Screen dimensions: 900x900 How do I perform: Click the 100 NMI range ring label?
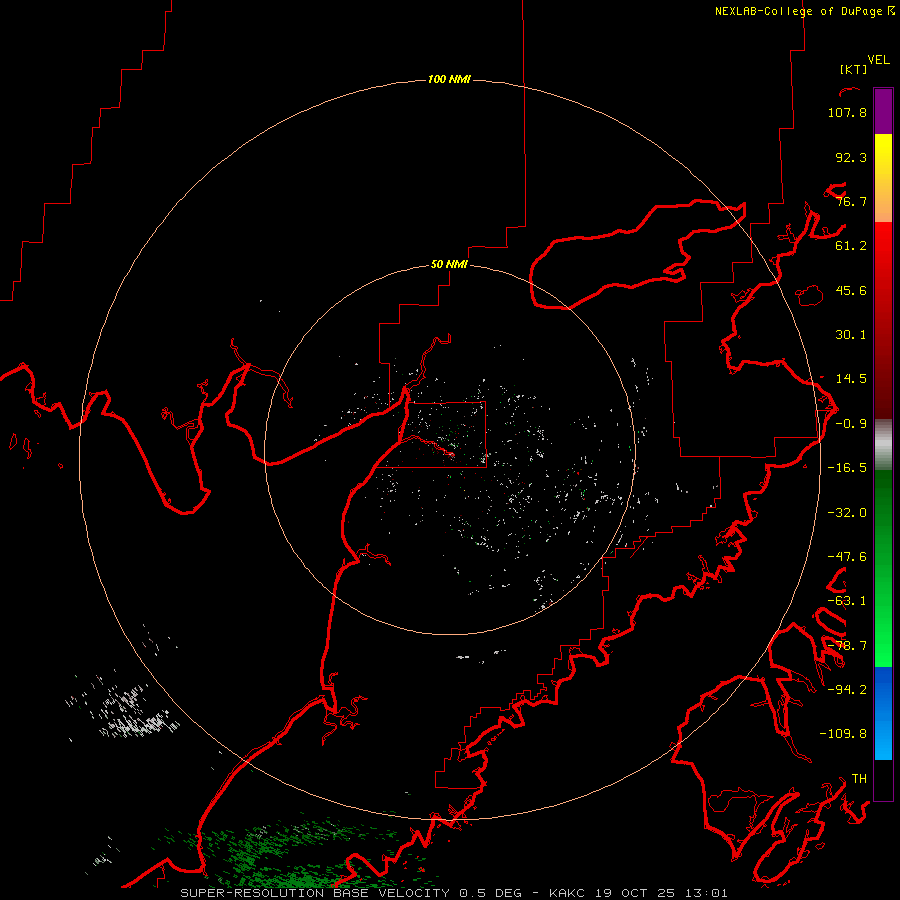click(449, 79)
